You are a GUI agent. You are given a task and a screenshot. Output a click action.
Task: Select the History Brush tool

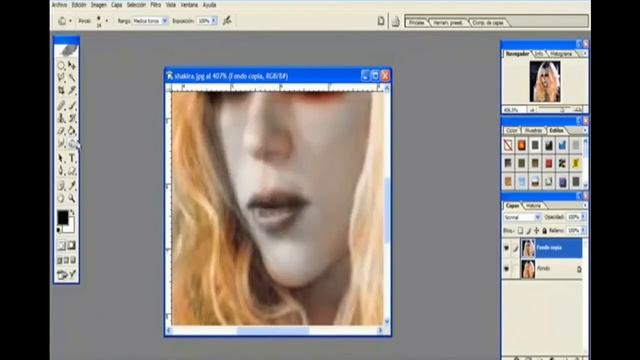pos(72,118)
